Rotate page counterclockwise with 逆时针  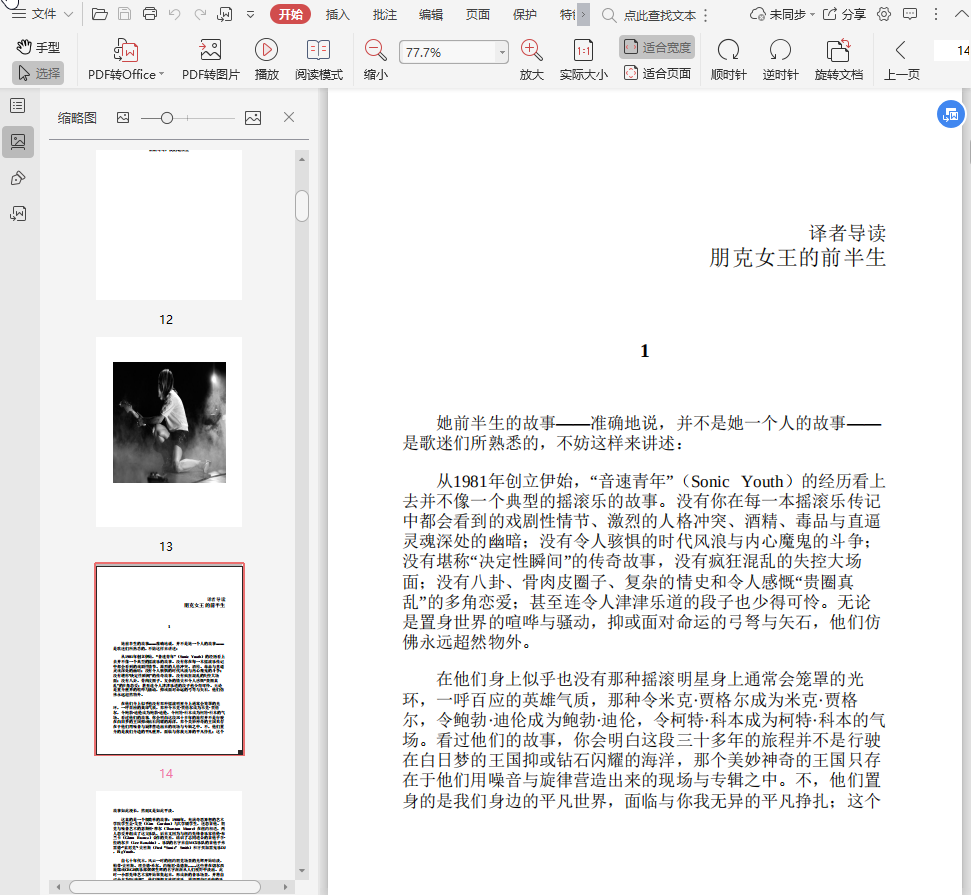(780, 50)
